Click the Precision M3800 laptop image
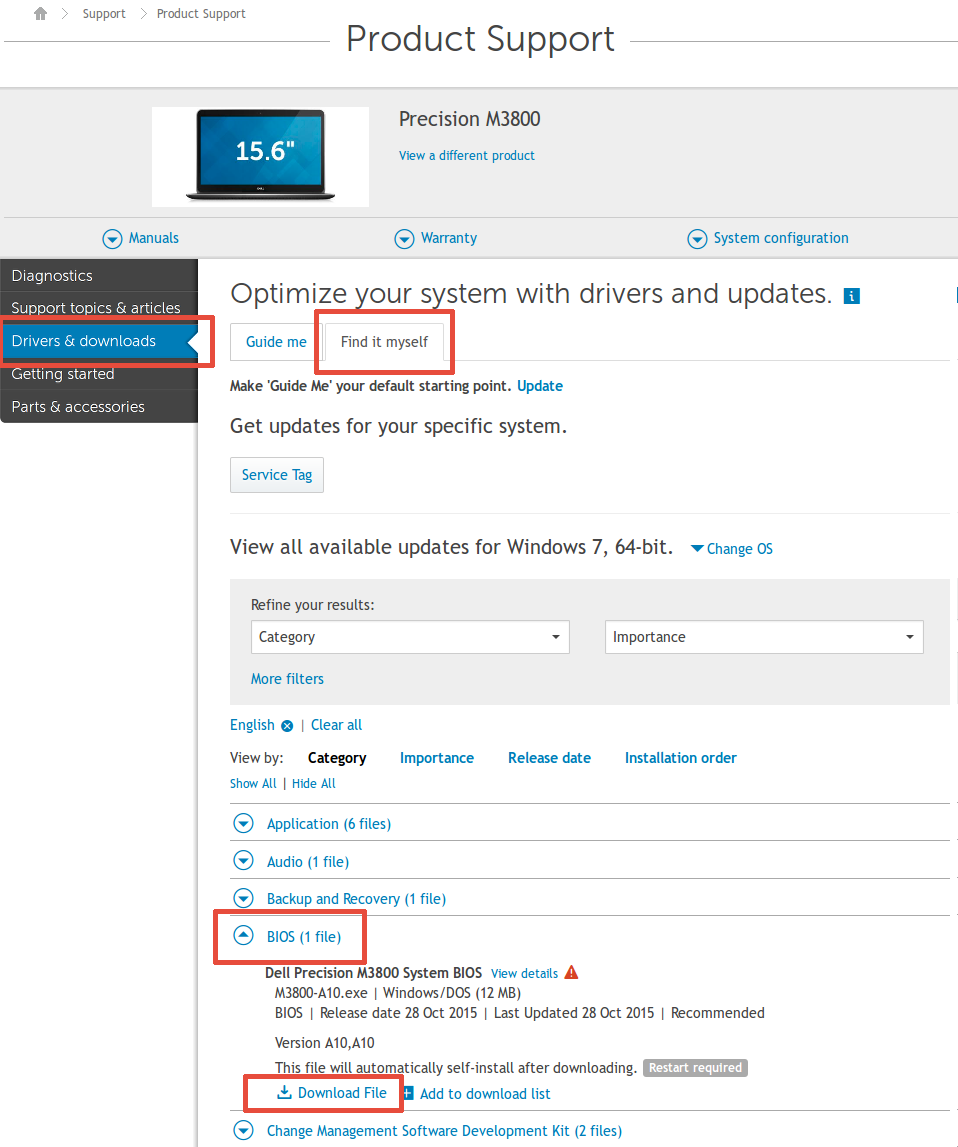958x1147 pixels. point(260,157)
